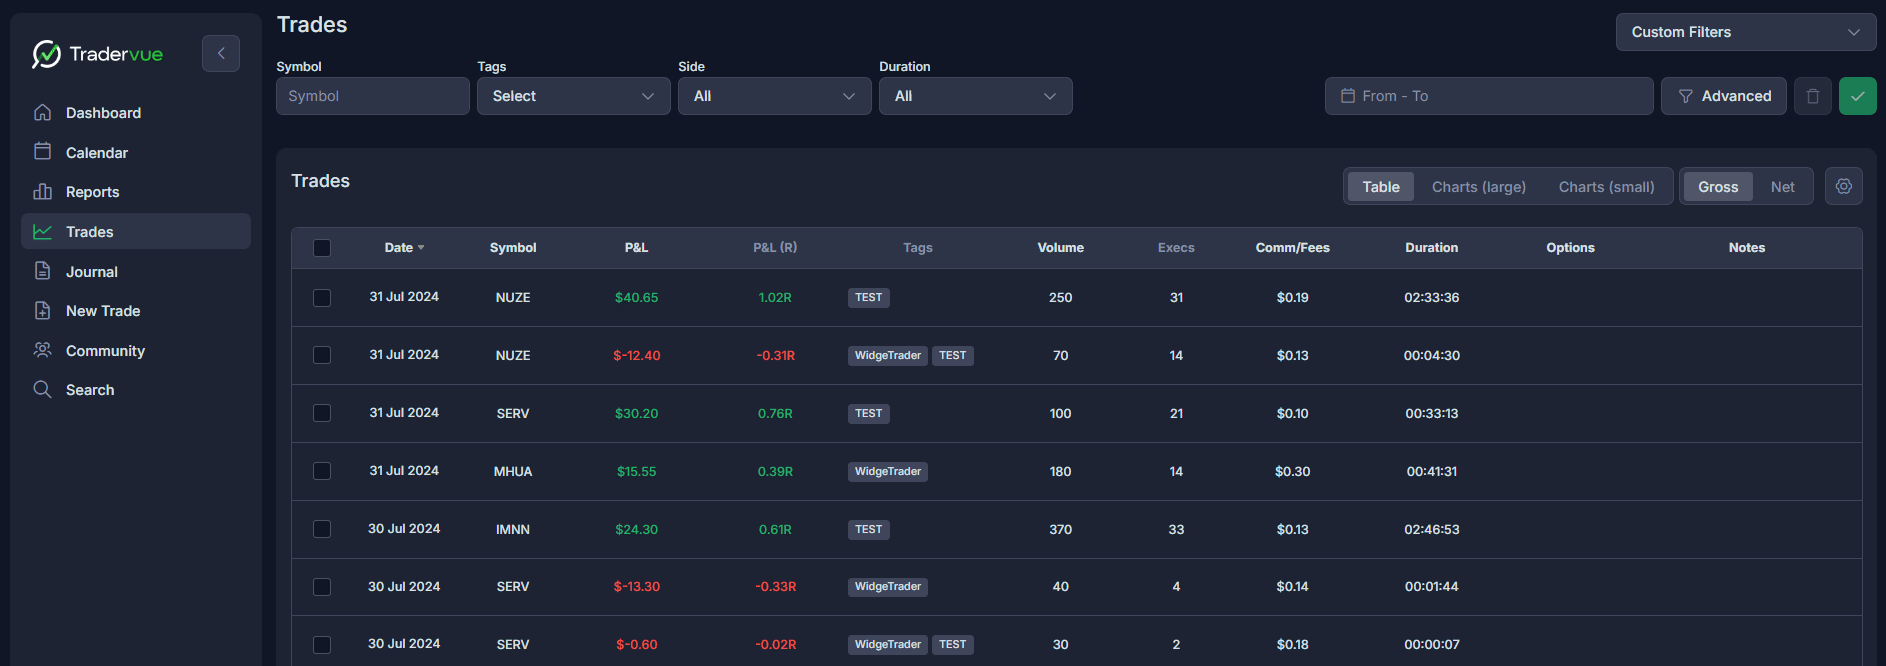
Task: Sort by the Symbol column header
Action: click(x=513, y=248)
